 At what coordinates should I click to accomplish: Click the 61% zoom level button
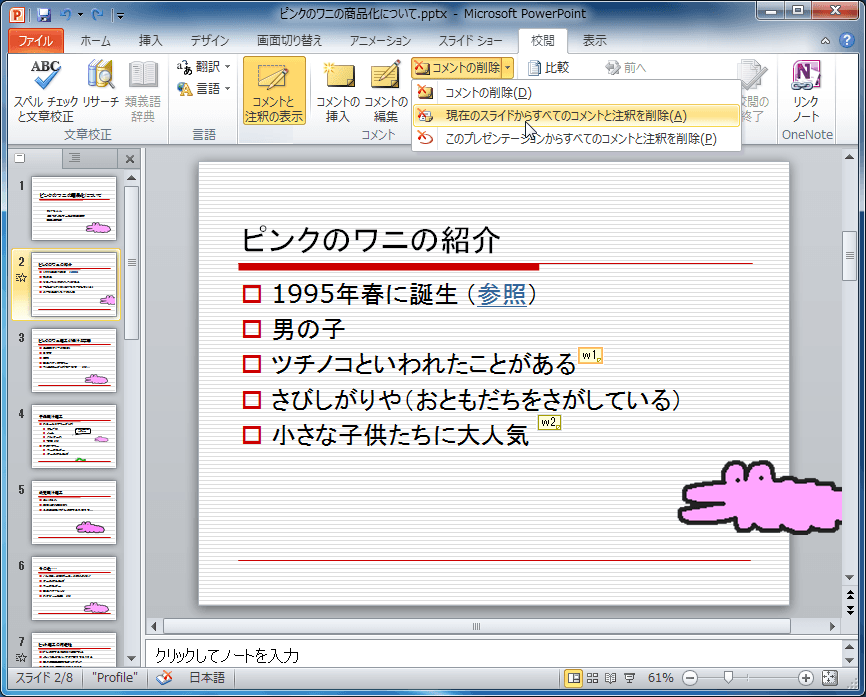coord(661,678)
